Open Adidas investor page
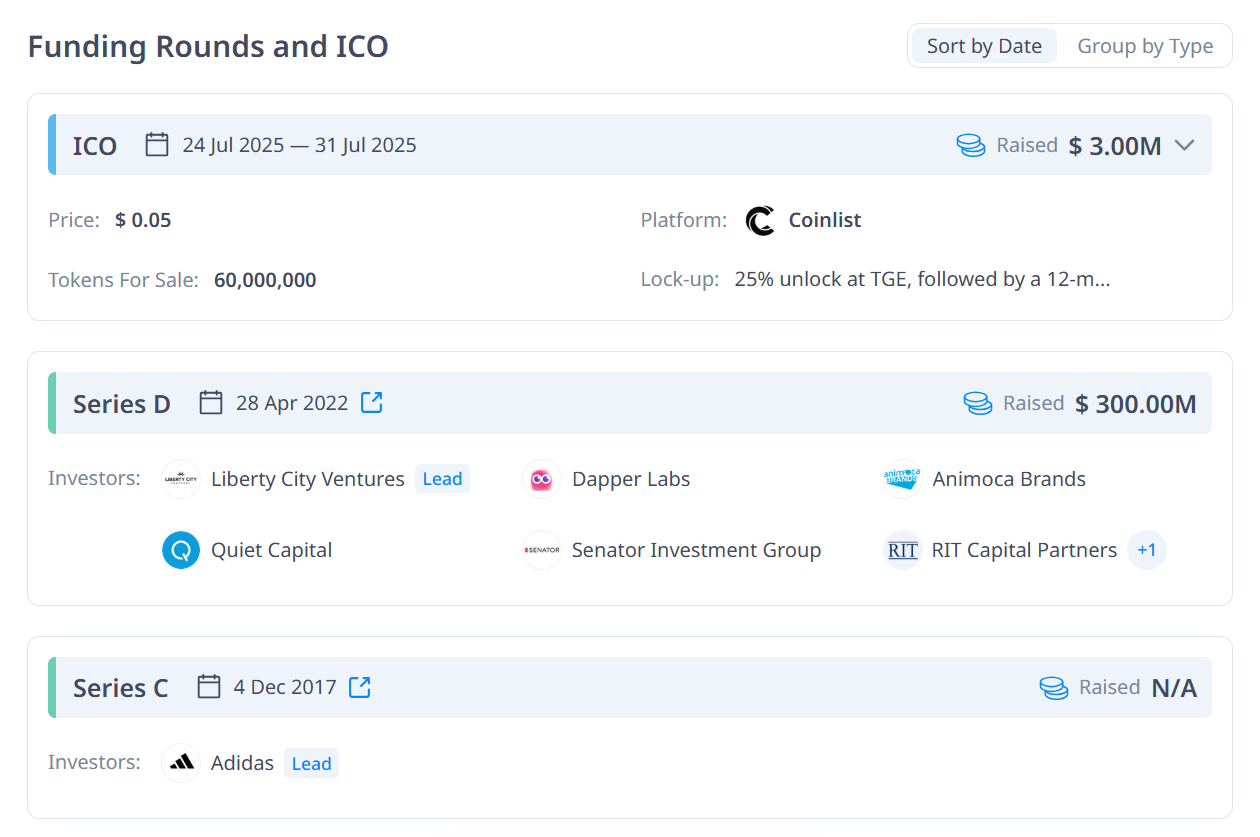 click(242, 763)
